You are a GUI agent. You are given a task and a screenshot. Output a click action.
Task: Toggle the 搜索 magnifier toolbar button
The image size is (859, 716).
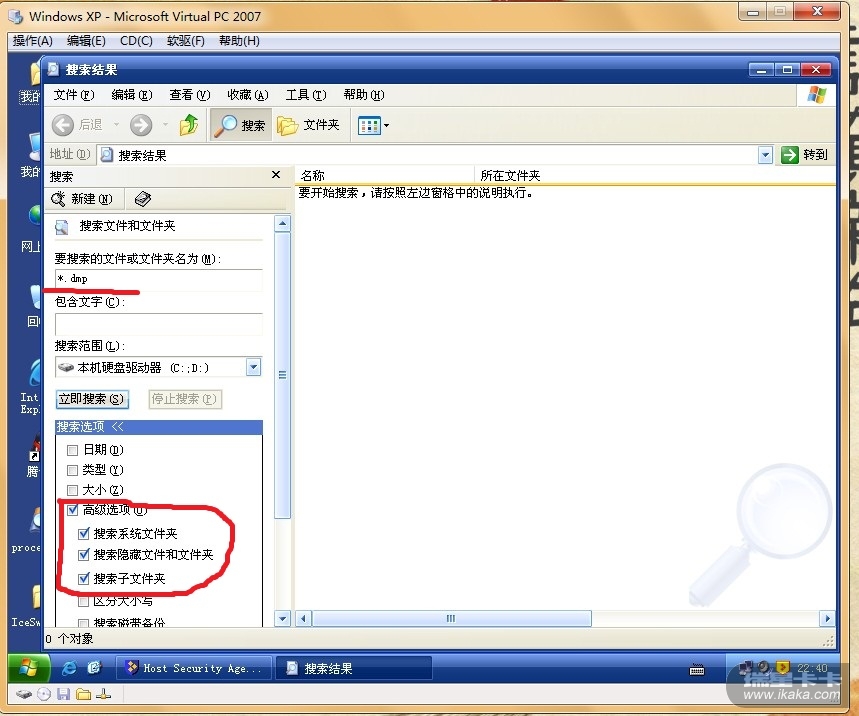click(240, 125)
